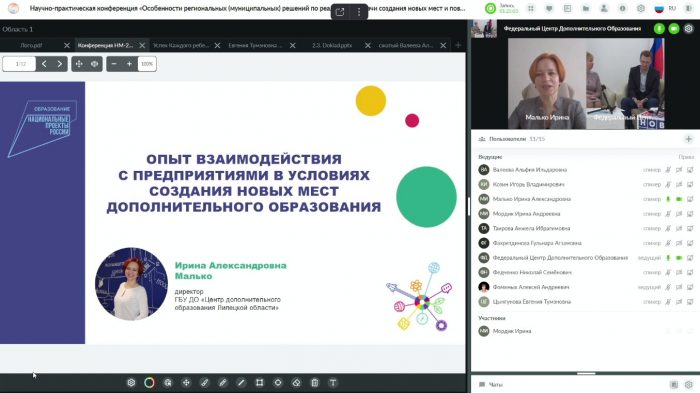The image size is (700, 393).
Task: Click the folder icon in header
Action: pos(586,8)
